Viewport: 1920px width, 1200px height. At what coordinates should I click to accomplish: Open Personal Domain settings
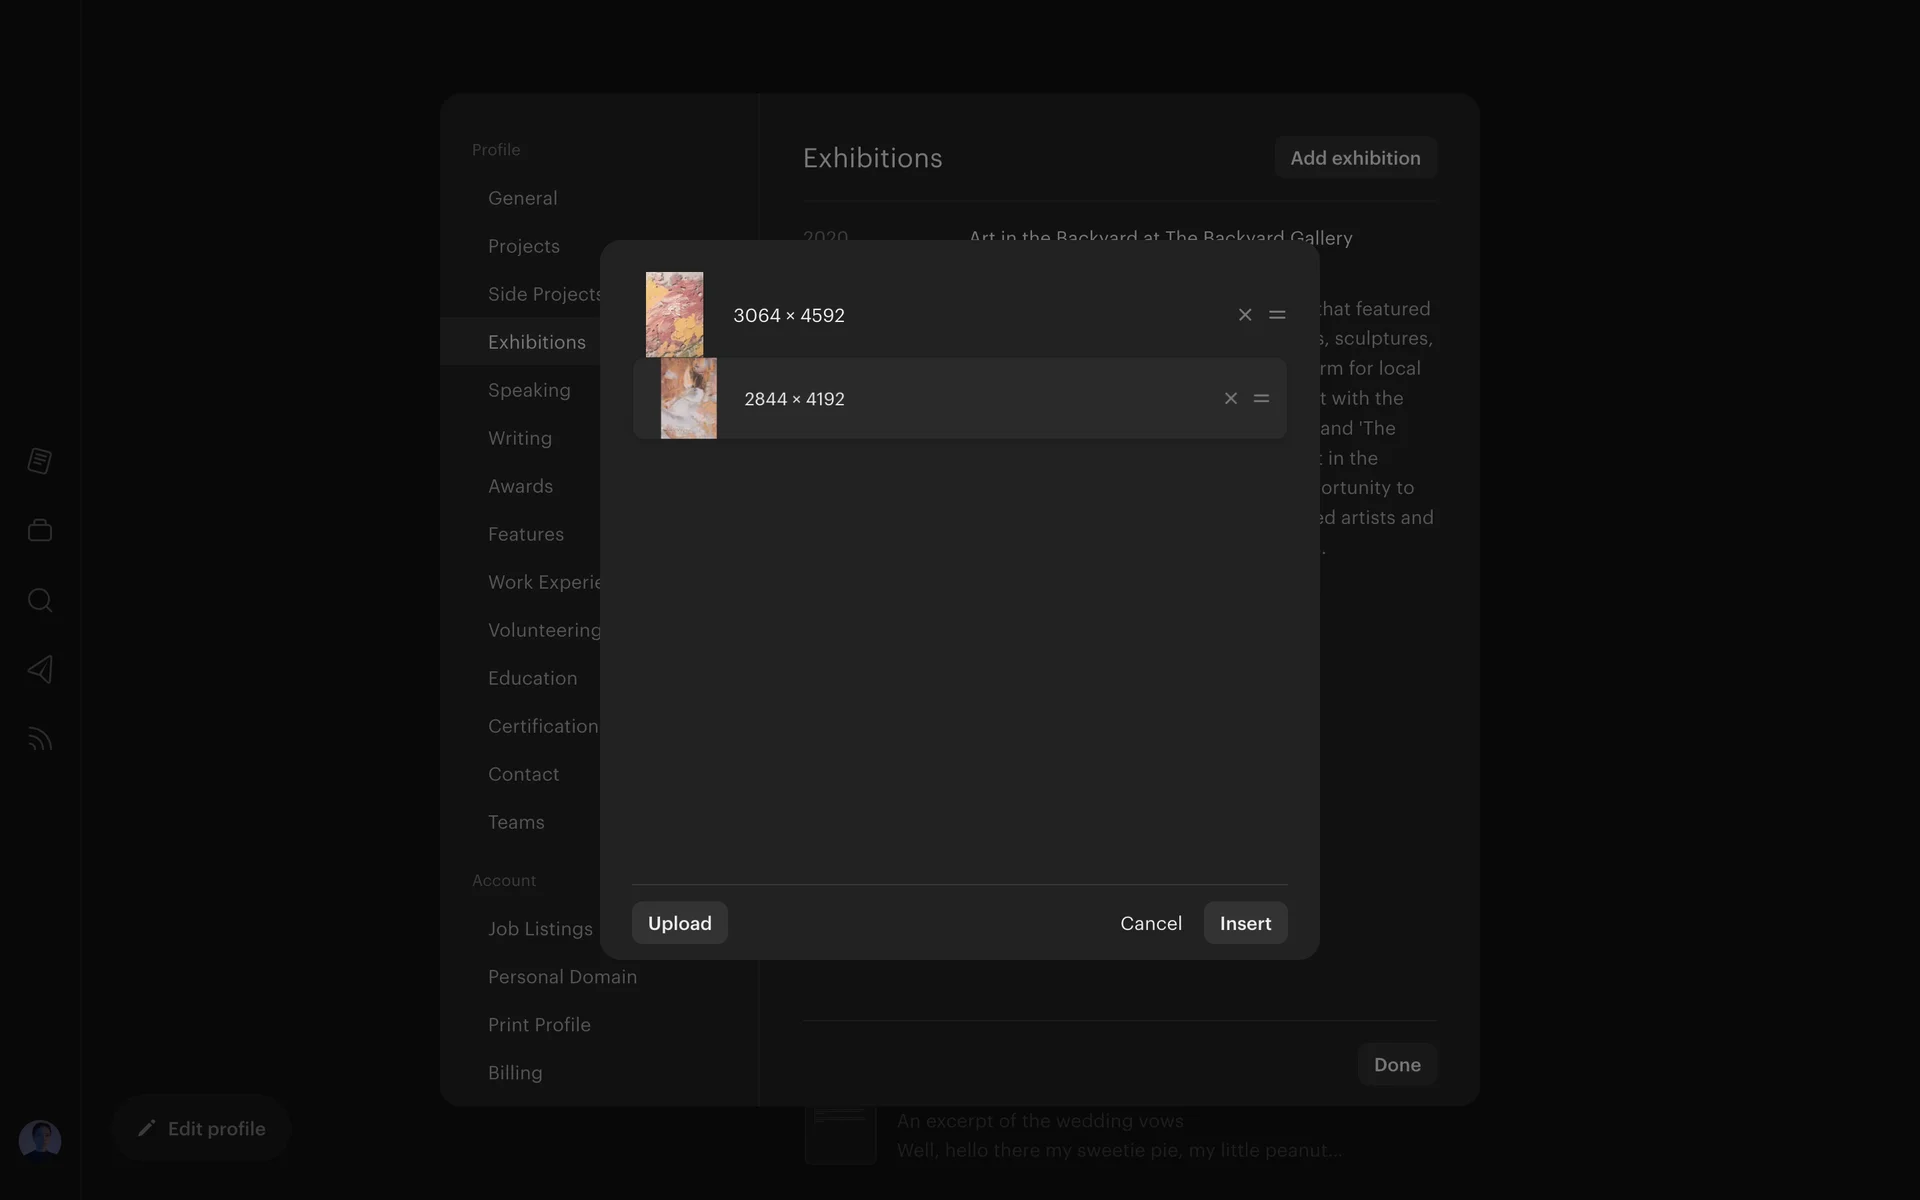click(562, 977)
